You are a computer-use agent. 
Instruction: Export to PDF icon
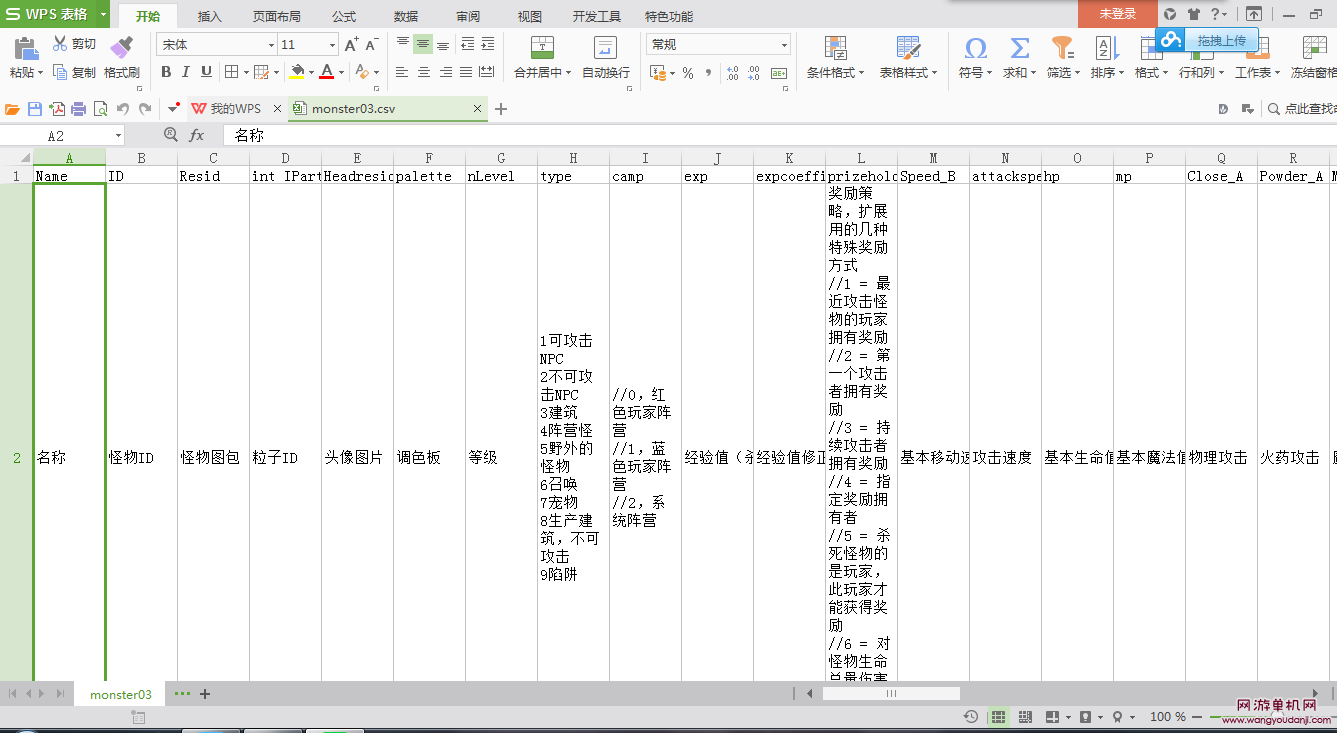point(57,109)
